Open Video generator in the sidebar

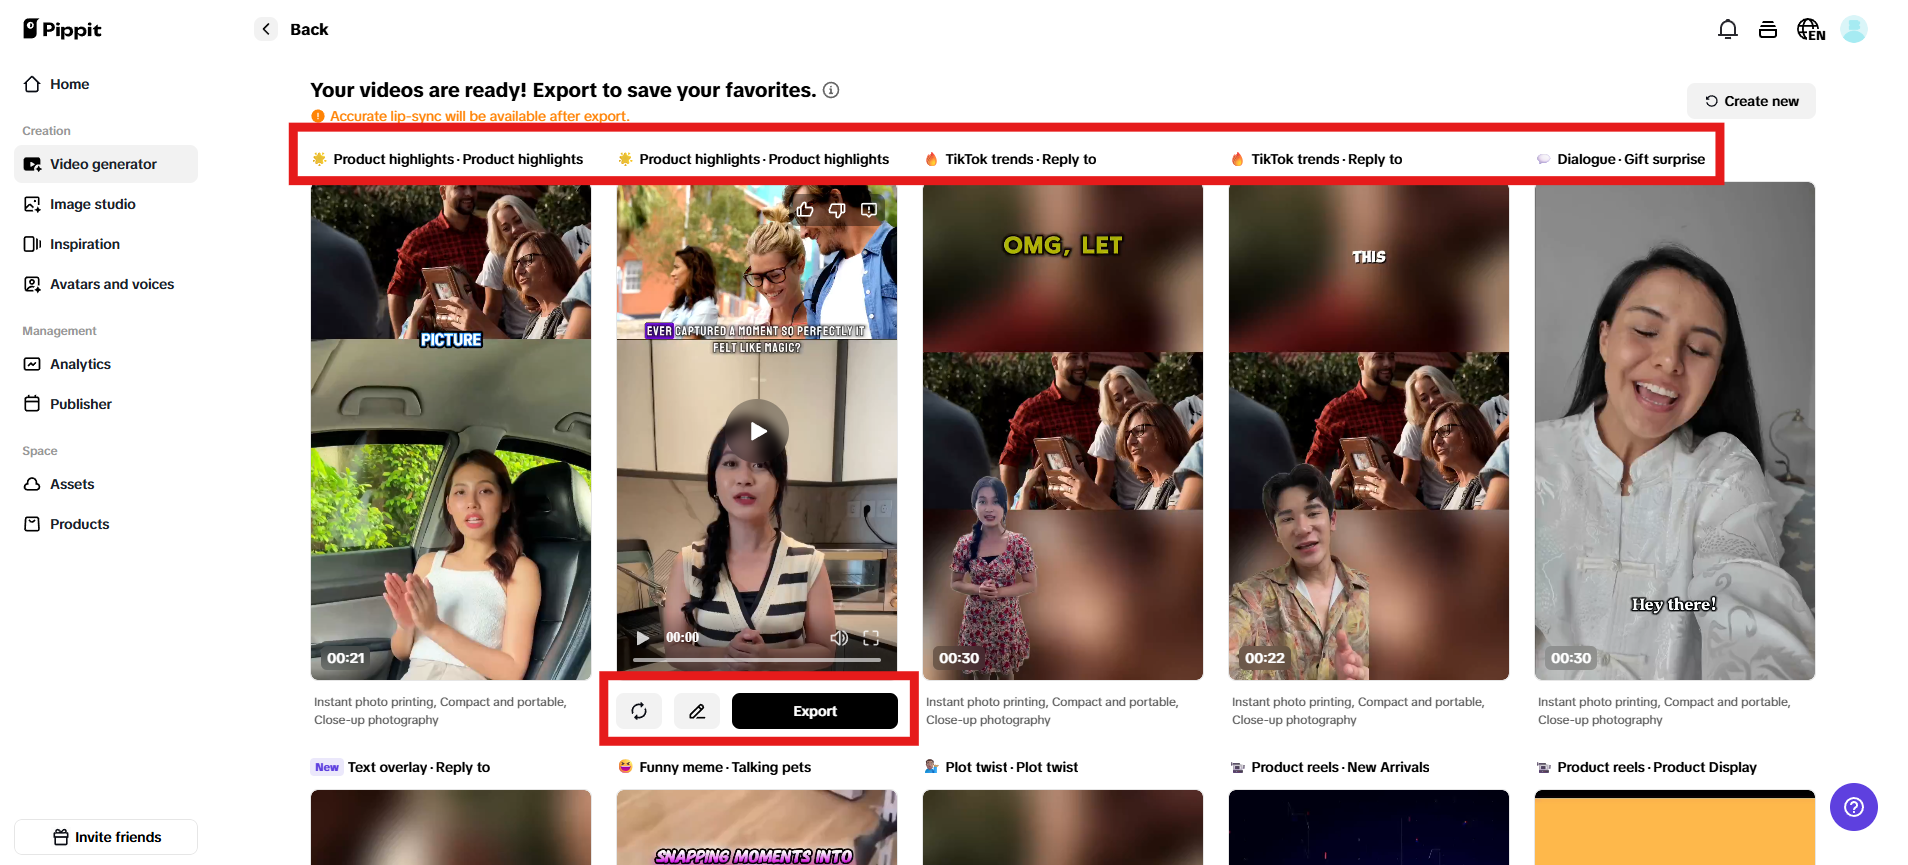pos(106,164)
